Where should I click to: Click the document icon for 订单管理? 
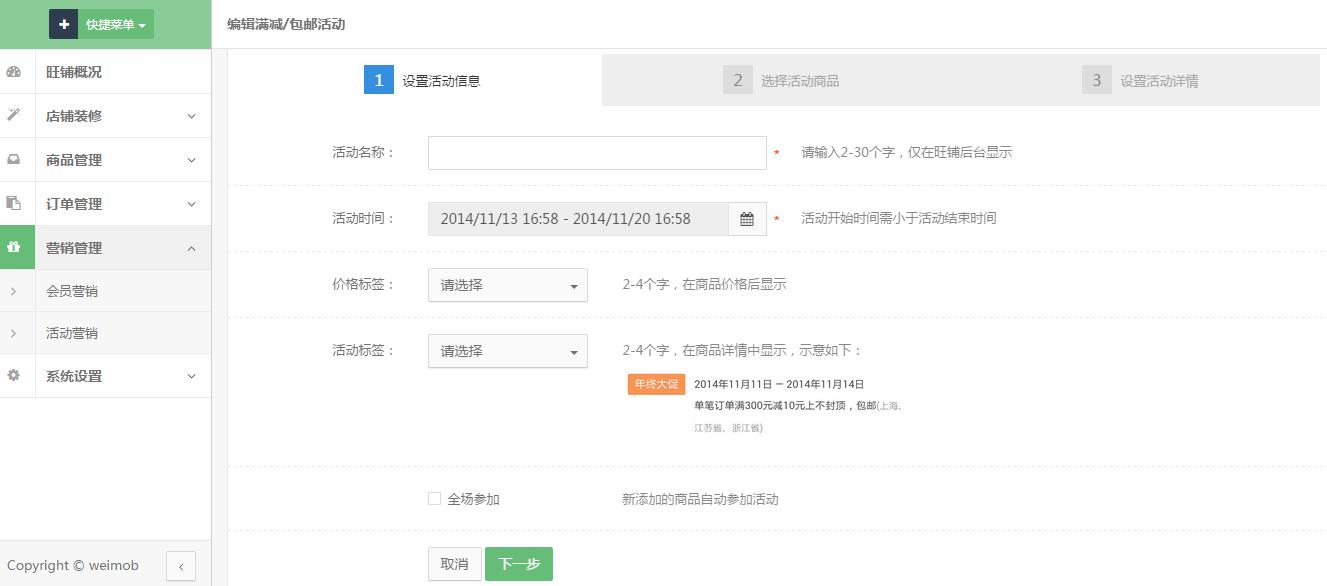pos(14,203)
